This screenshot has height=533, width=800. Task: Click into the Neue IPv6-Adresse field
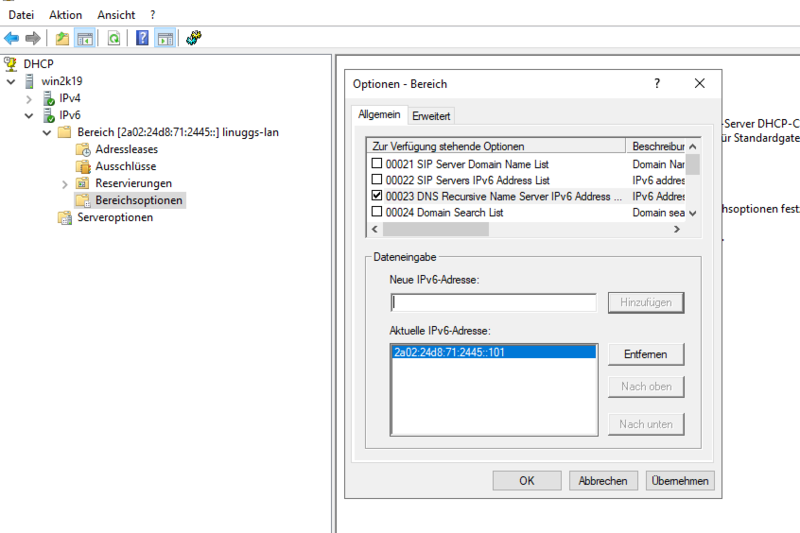[493, 302]
